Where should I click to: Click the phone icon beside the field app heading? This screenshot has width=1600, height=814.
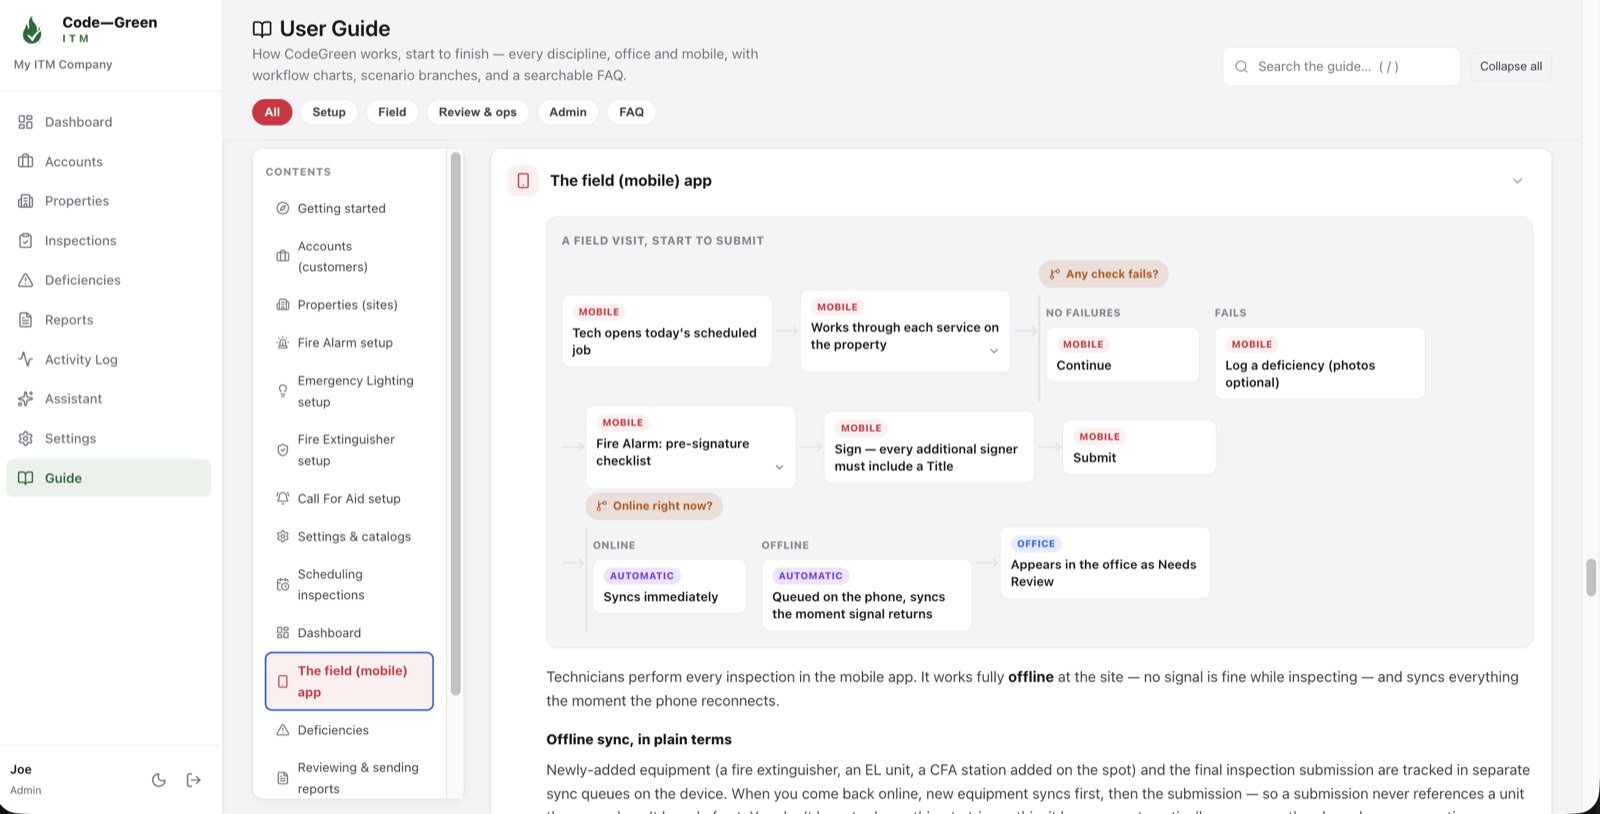(523, 181)
